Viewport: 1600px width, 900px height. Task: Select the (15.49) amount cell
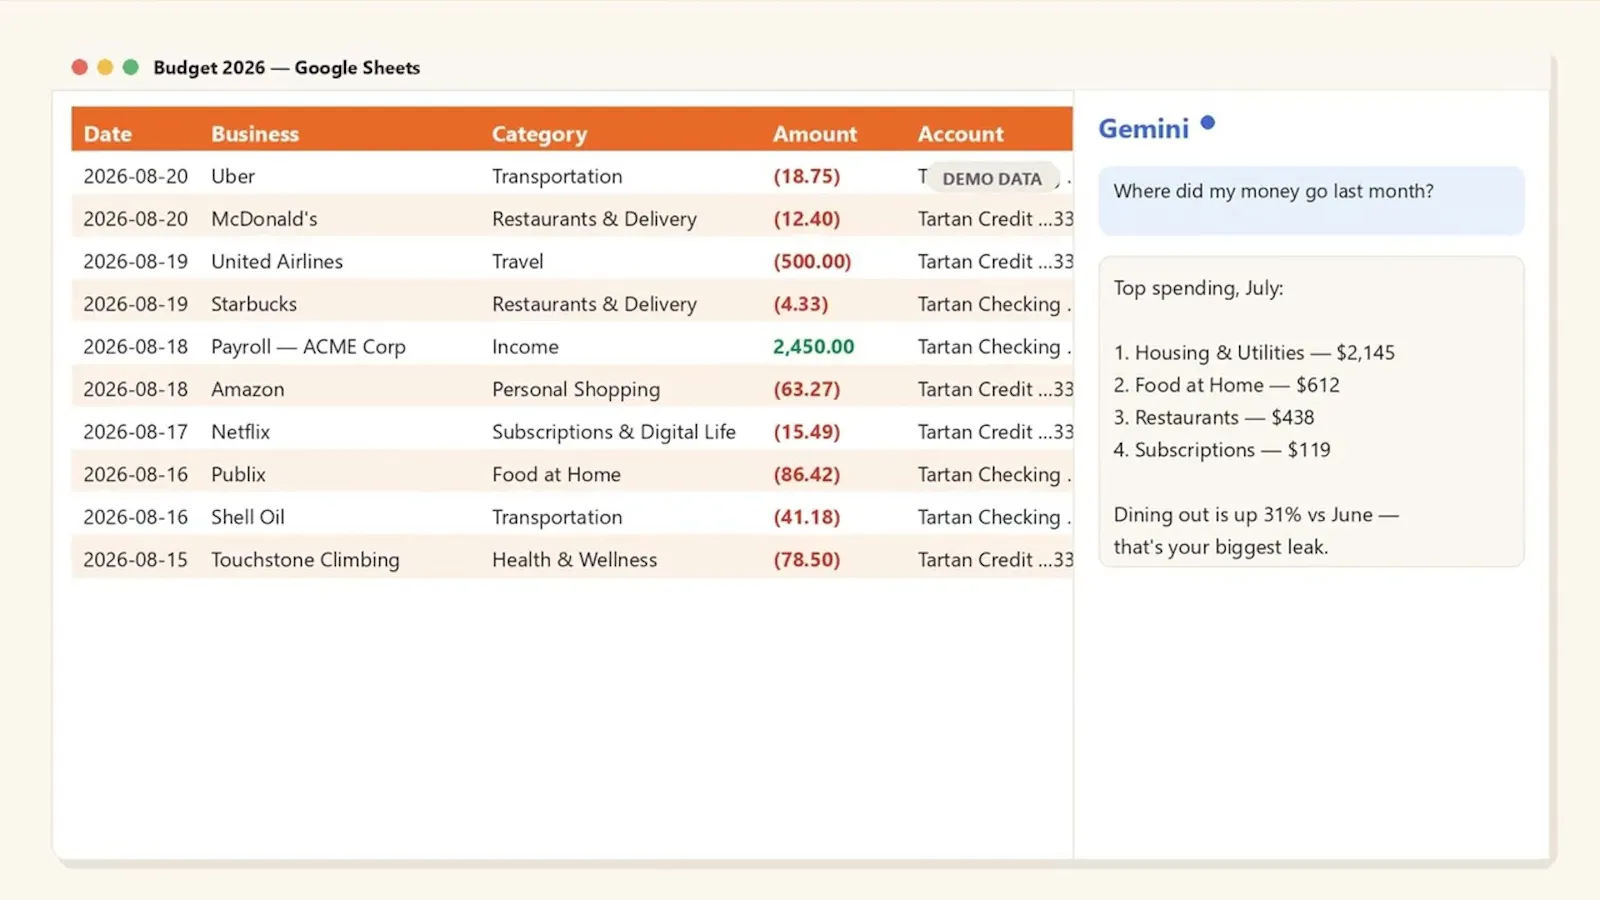coord(807,432)
